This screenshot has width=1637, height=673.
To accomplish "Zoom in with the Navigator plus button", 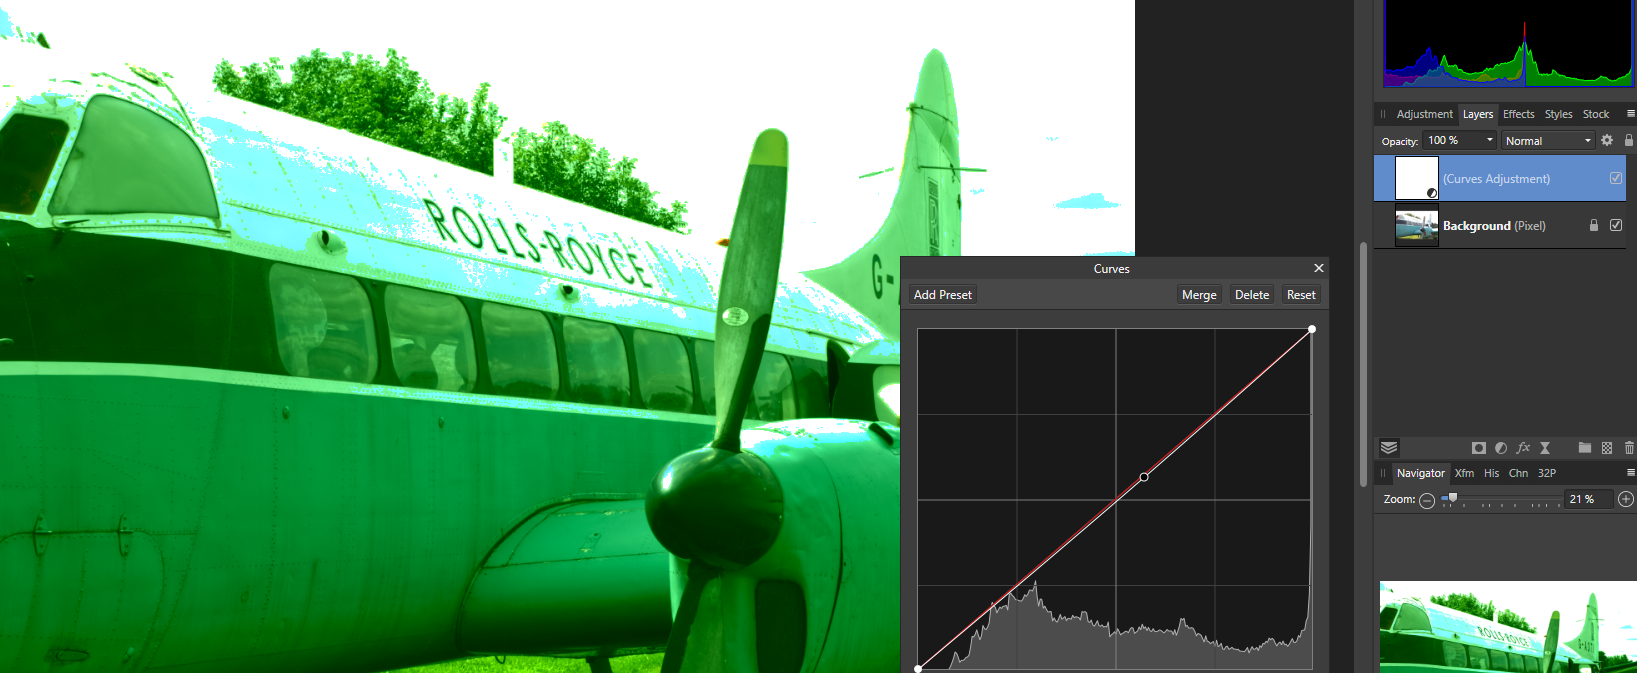I will coord(1626,499).
